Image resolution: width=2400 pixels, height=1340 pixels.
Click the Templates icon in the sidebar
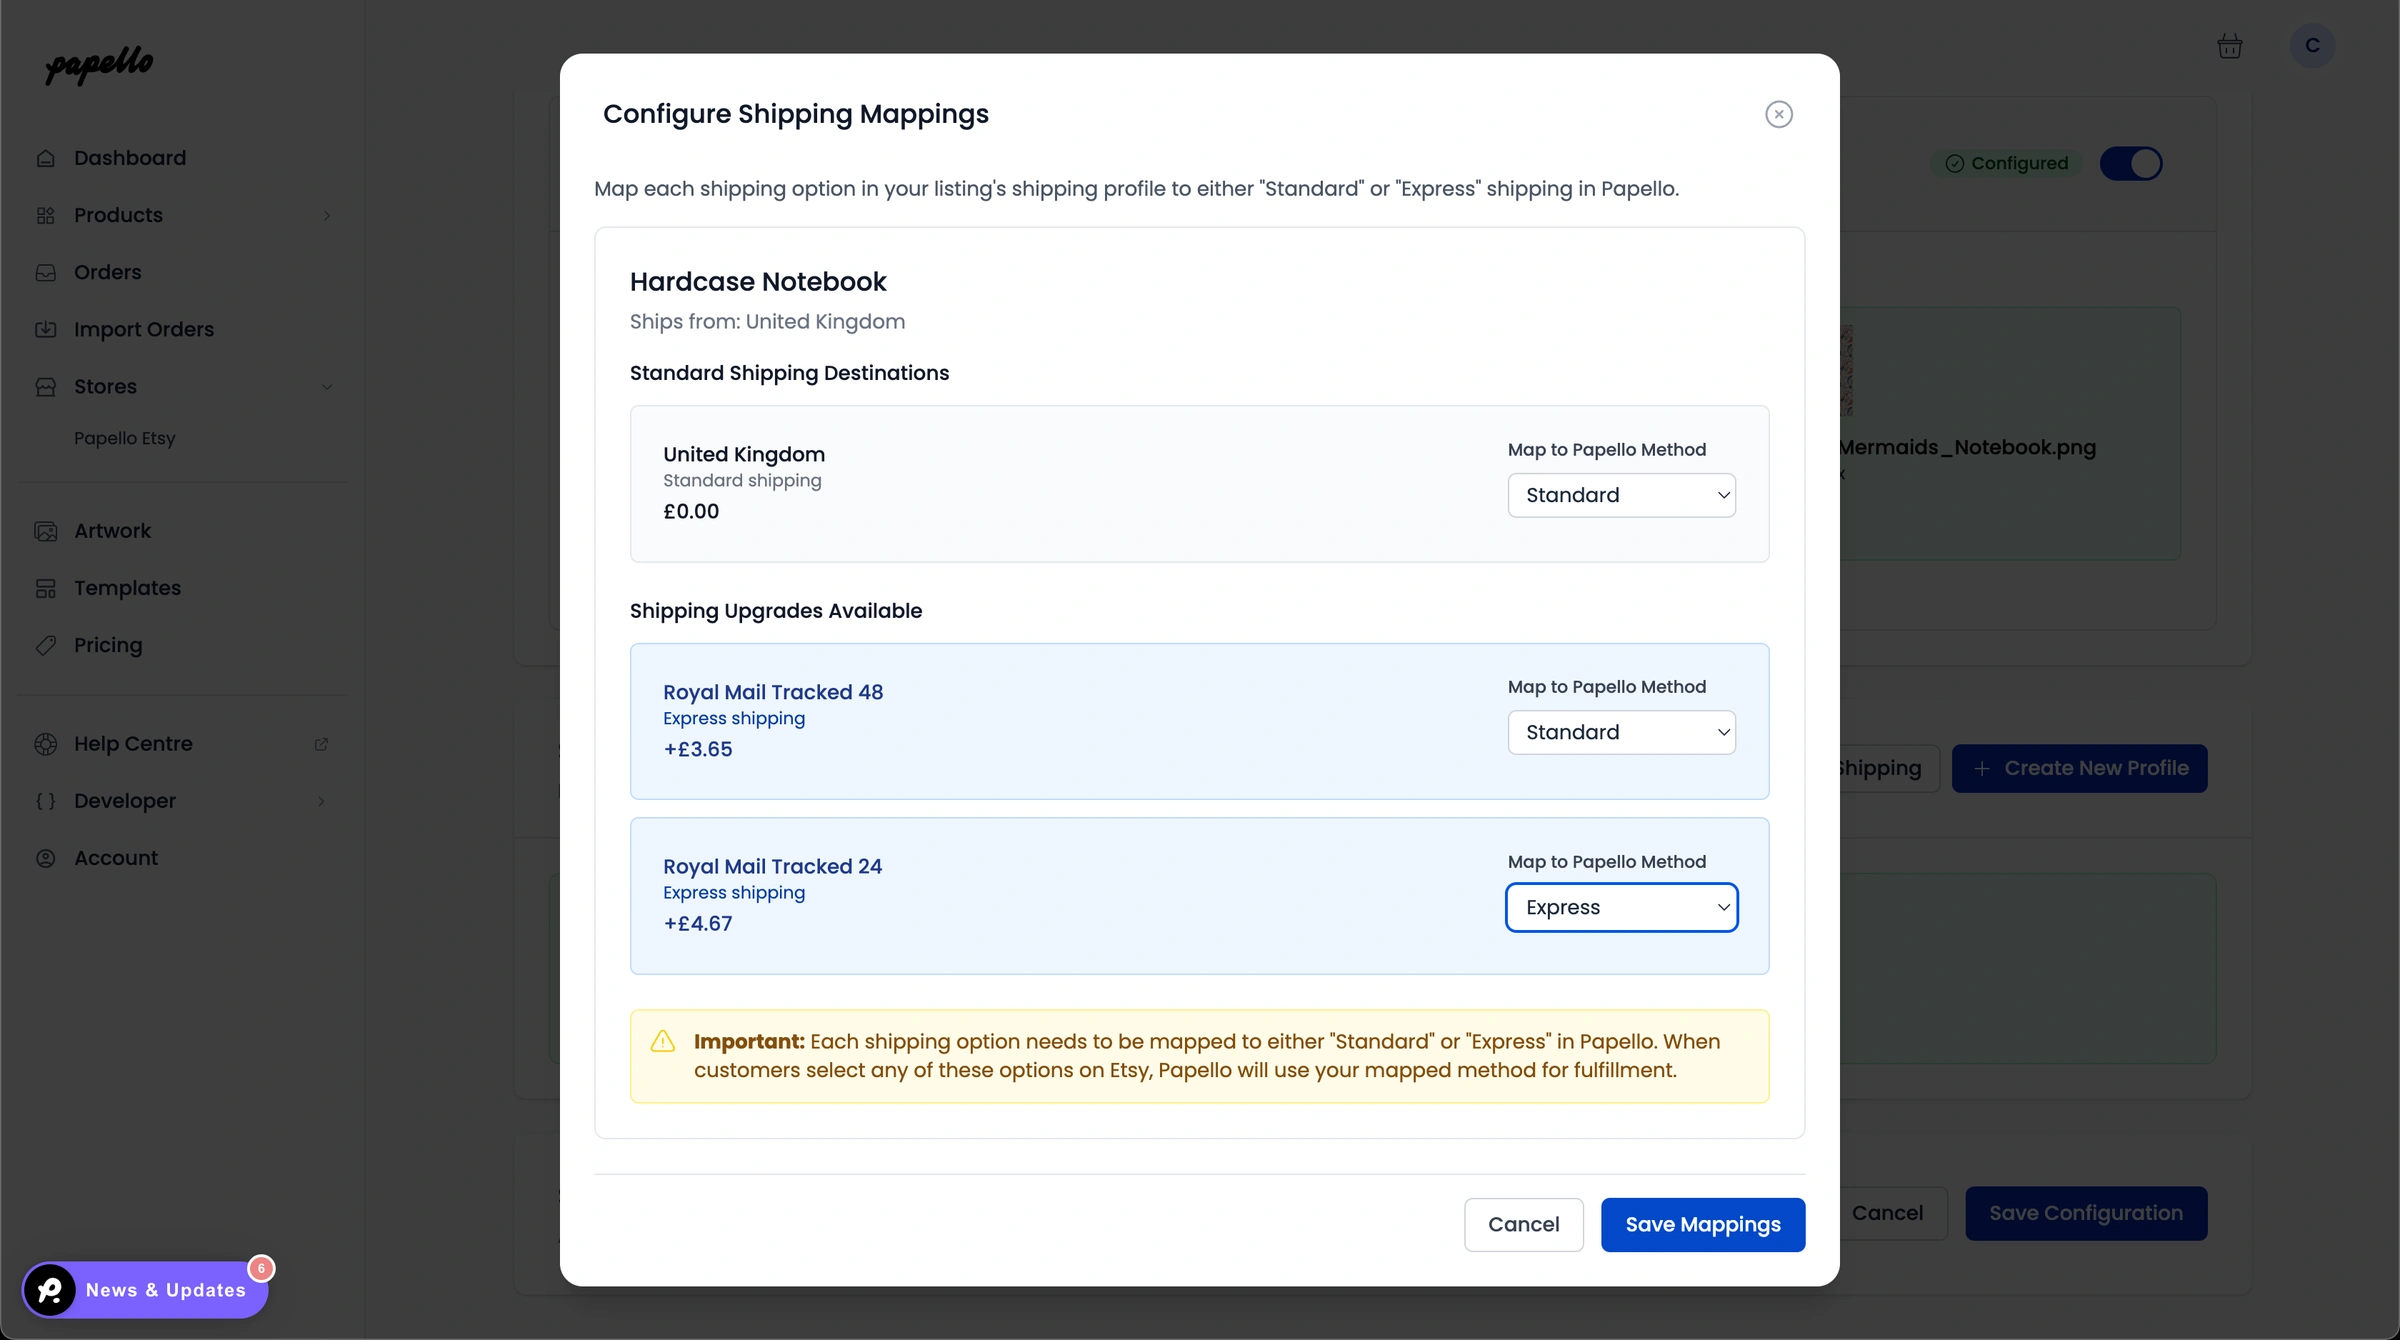[x=47, y=588]
